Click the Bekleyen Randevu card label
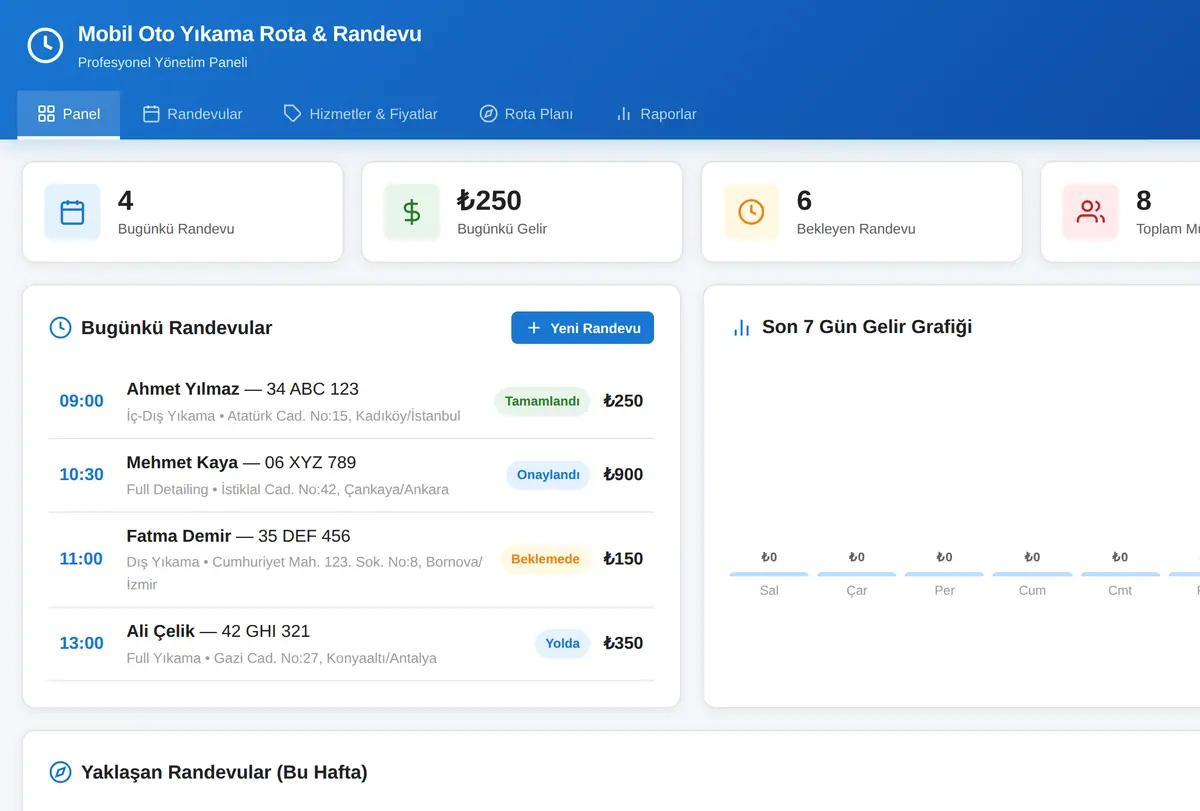Screen dimensions: 1200x811 pos(856,229)
